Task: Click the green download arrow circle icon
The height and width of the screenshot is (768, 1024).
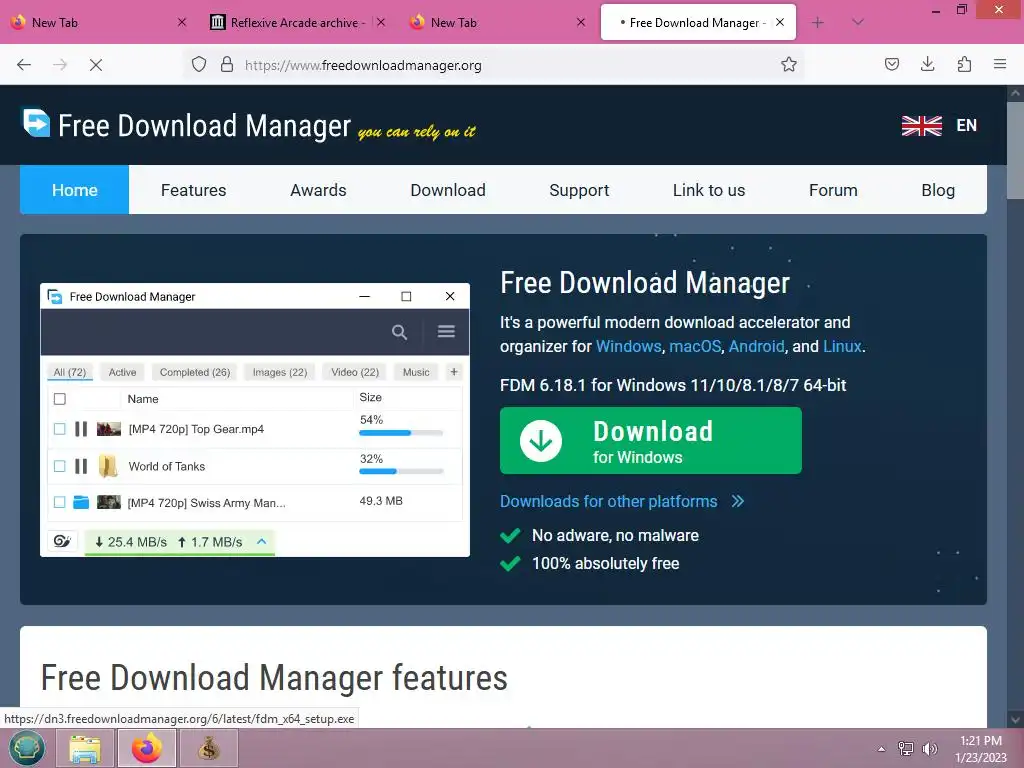Action: pos(541,441)
